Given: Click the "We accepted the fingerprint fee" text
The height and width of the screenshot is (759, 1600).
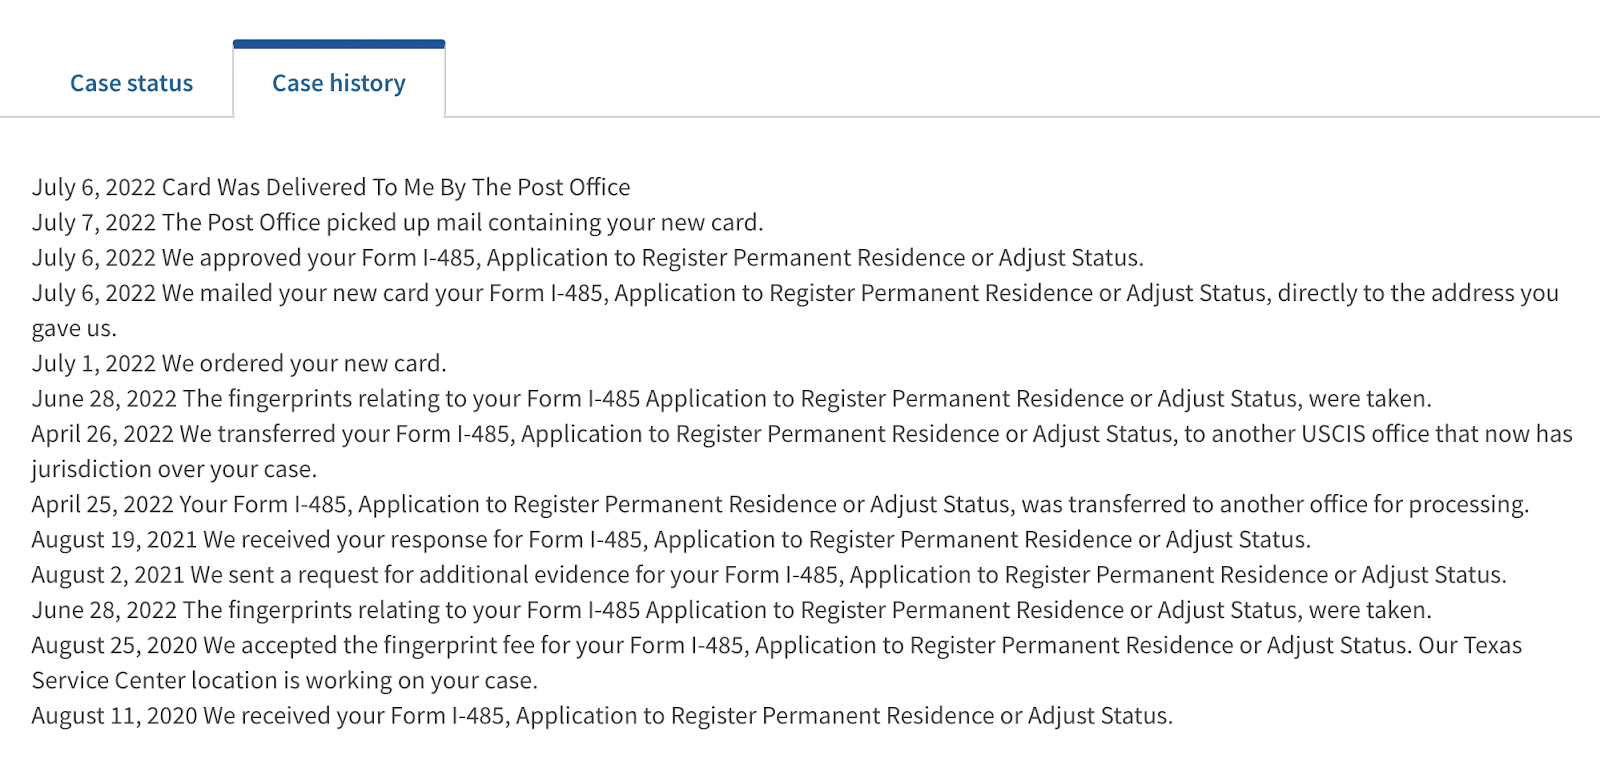Looking at the screenshot, I should (x=776, y=645).
